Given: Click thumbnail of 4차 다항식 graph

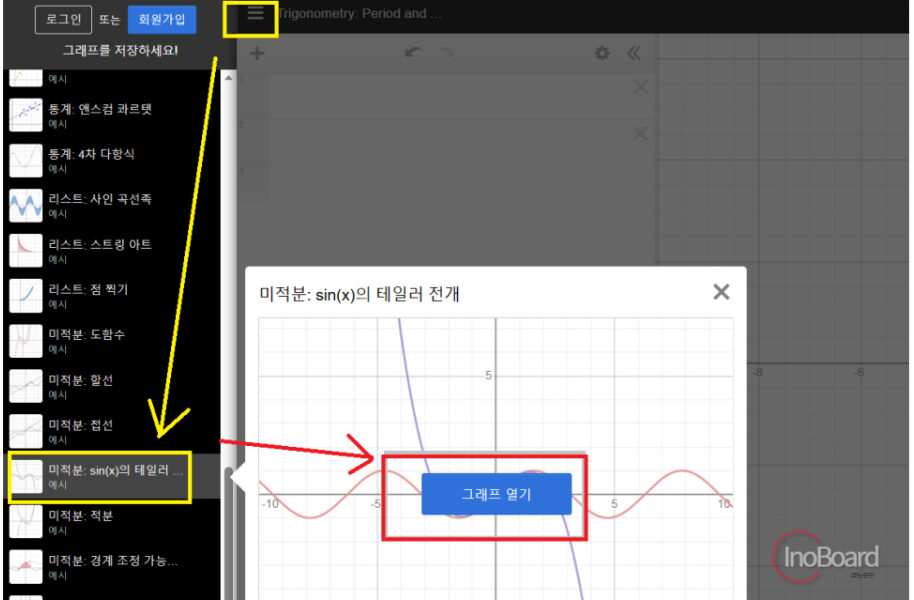Looking at the screenshot, I should click(26, 160).
